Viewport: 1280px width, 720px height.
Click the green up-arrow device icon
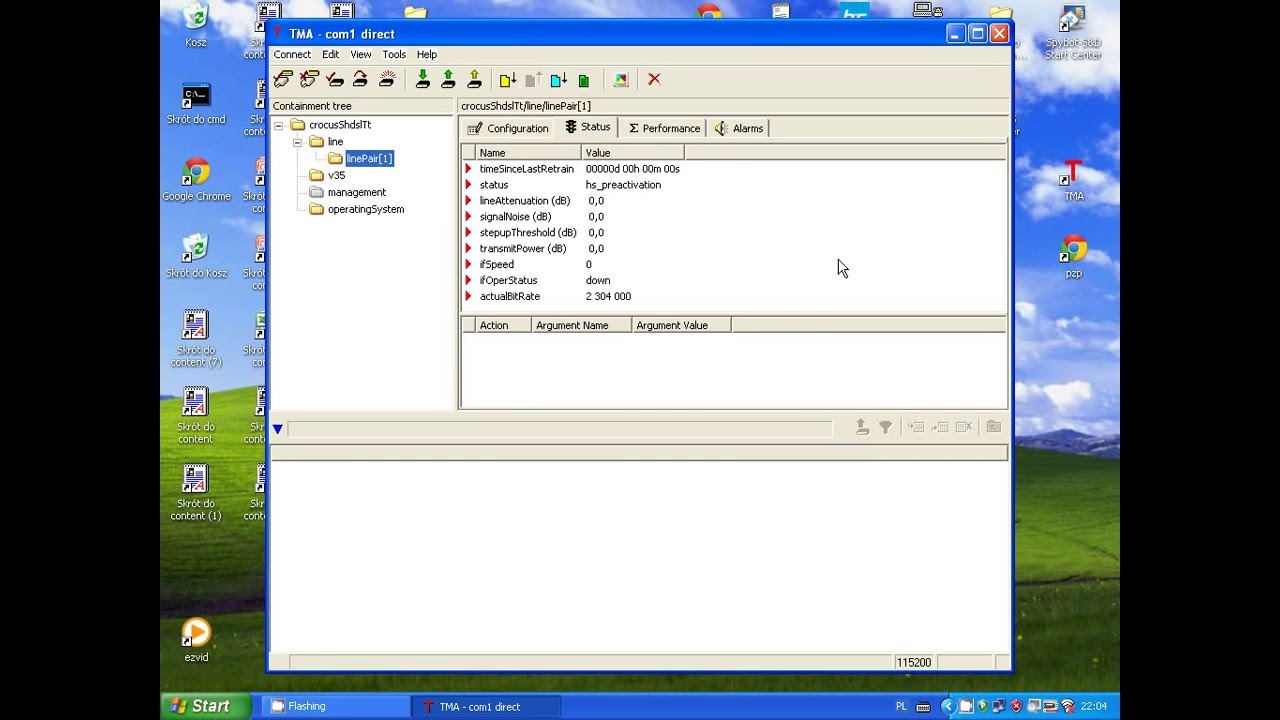448,79
